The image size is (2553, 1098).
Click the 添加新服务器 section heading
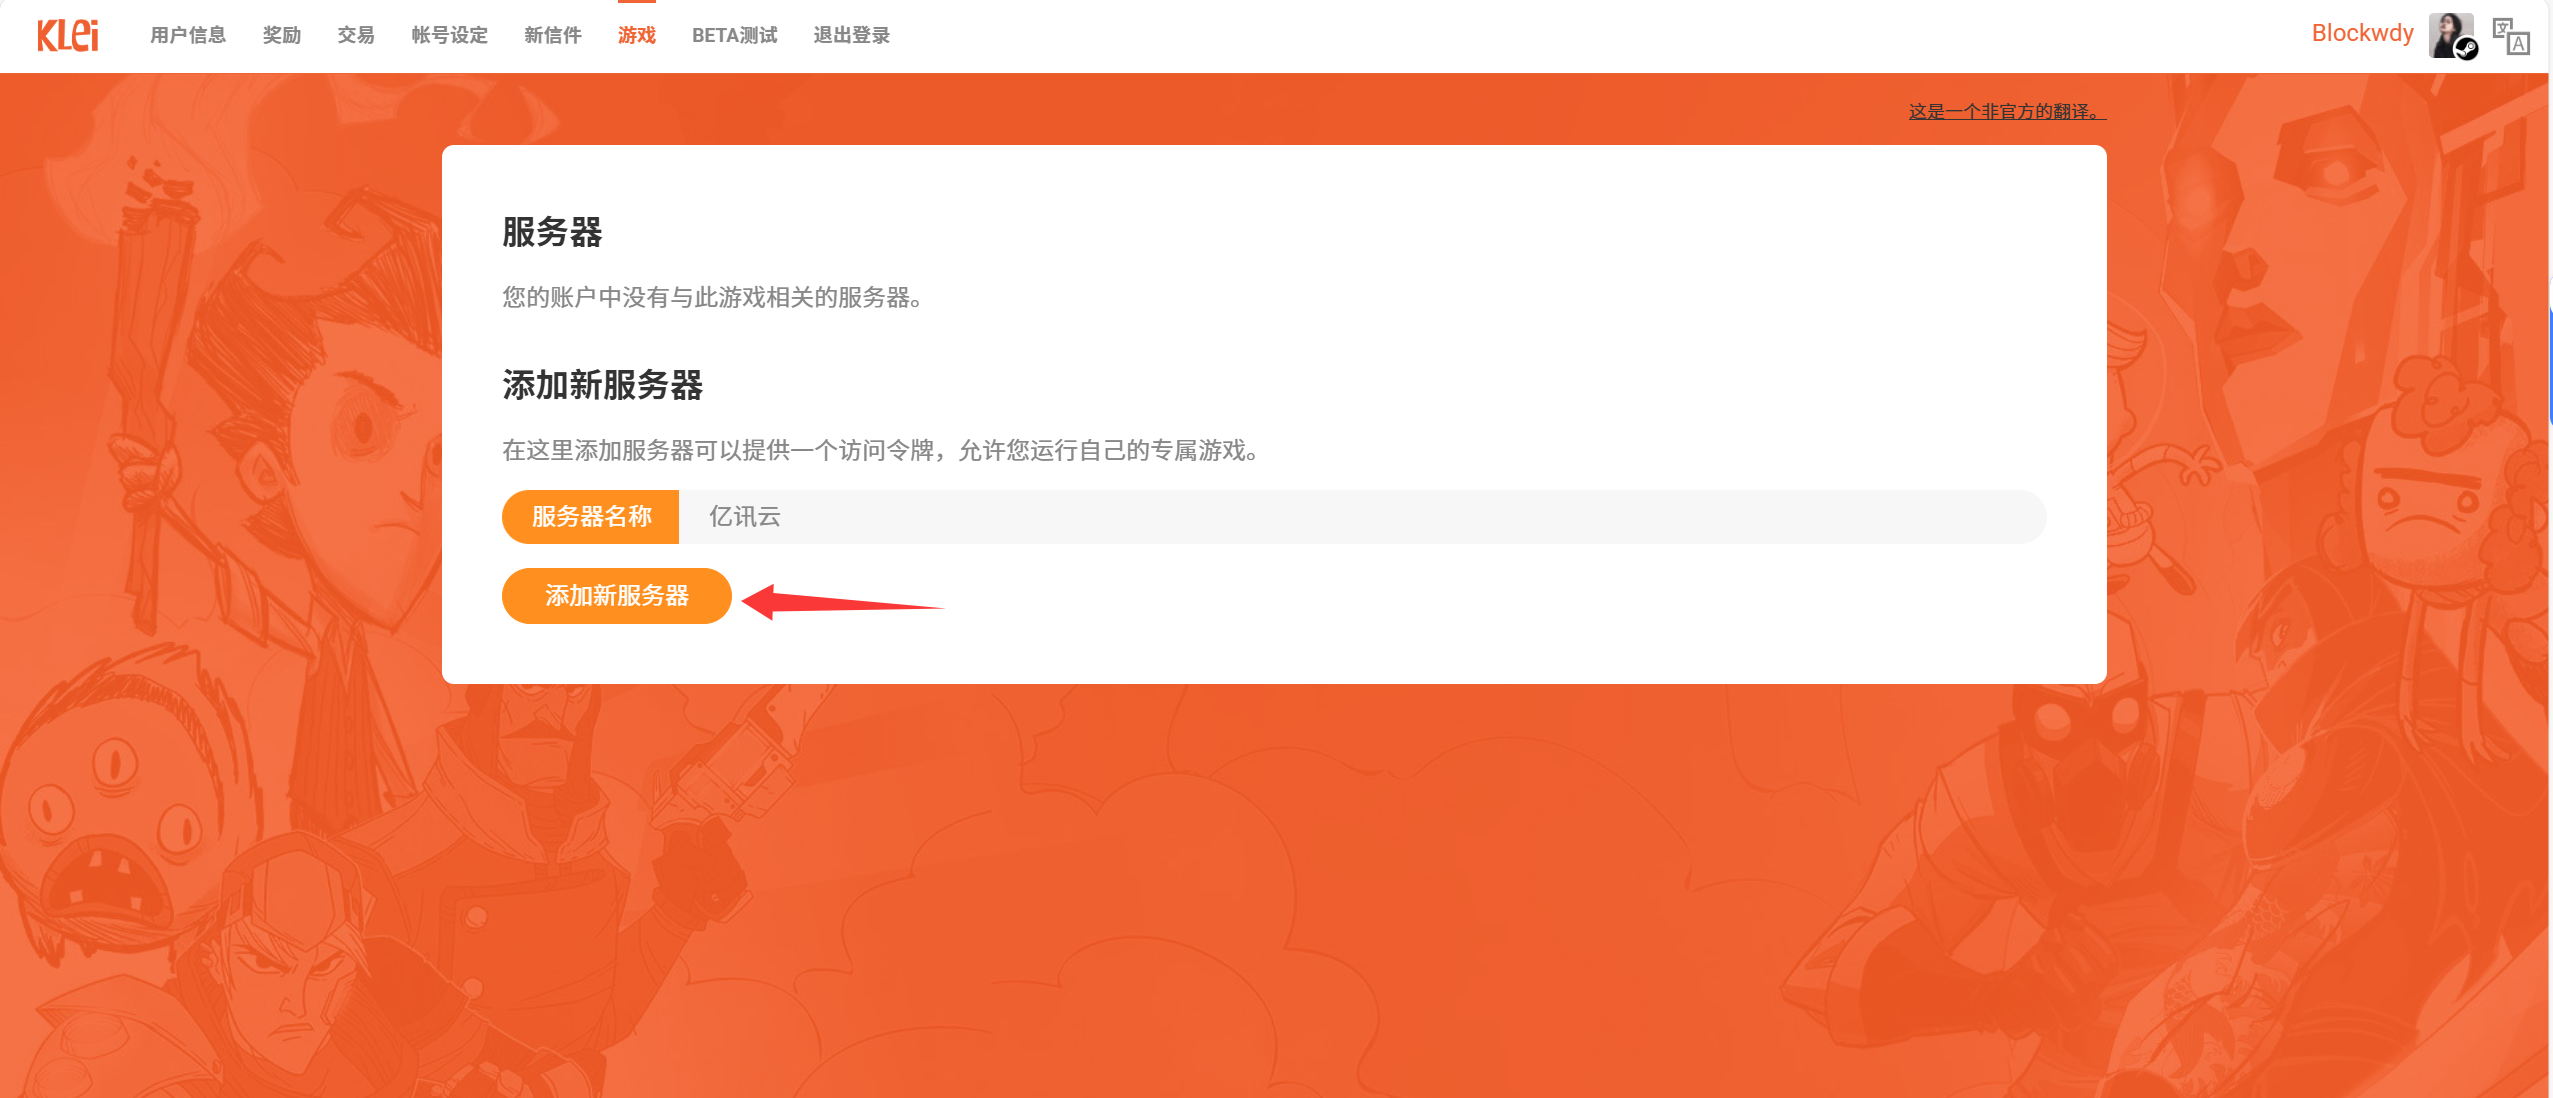(602, 385)
